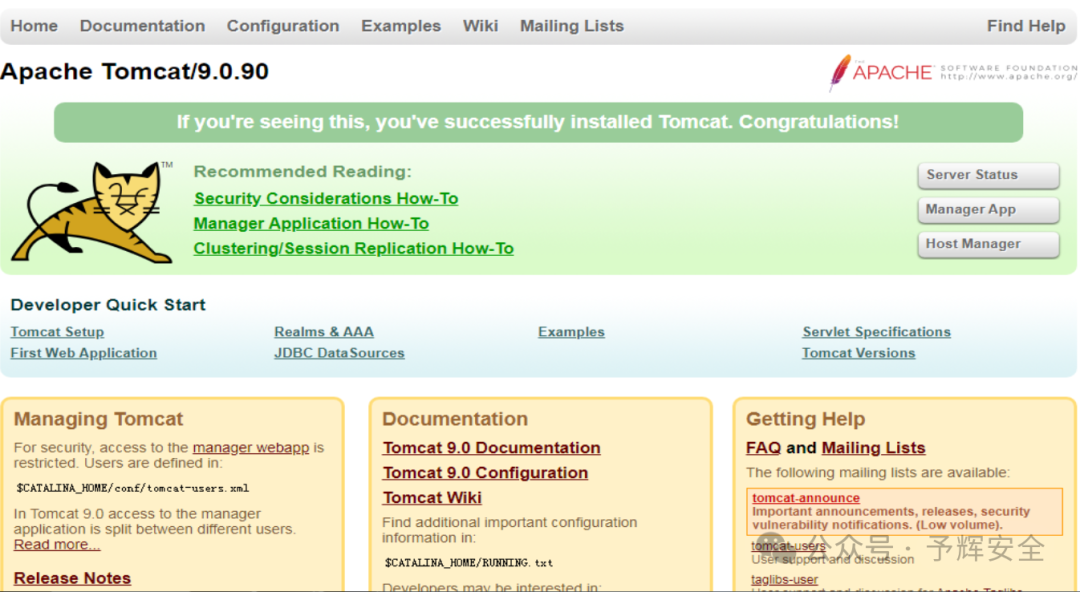
Task: Click $CATALINA_HOME/RUNNING.txt path text
Action: [x=468, y=563]
